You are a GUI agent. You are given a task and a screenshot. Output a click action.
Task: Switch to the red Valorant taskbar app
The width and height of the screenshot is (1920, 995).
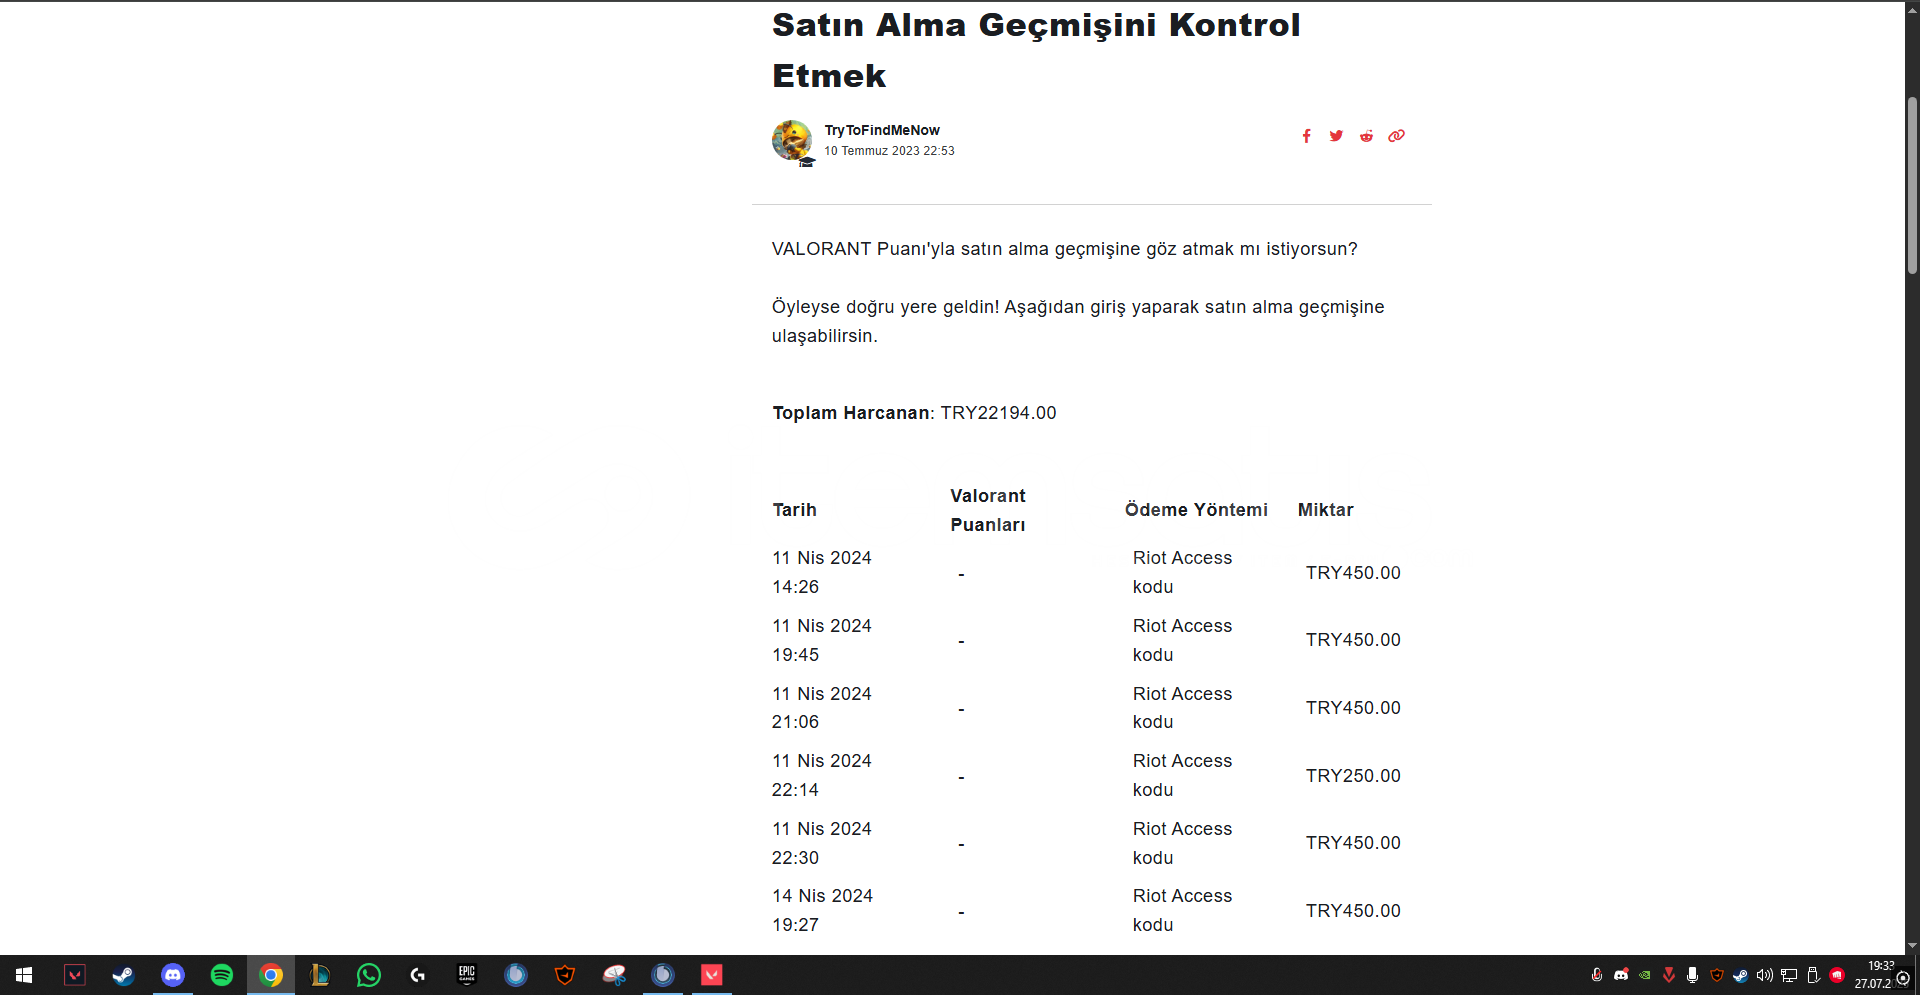712,975
